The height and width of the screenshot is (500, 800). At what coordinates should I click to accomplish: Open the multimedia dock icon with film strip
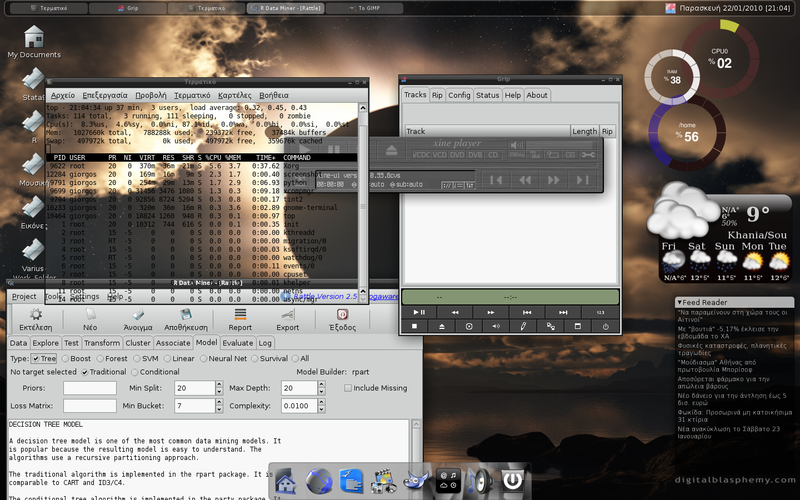(384, 481)
